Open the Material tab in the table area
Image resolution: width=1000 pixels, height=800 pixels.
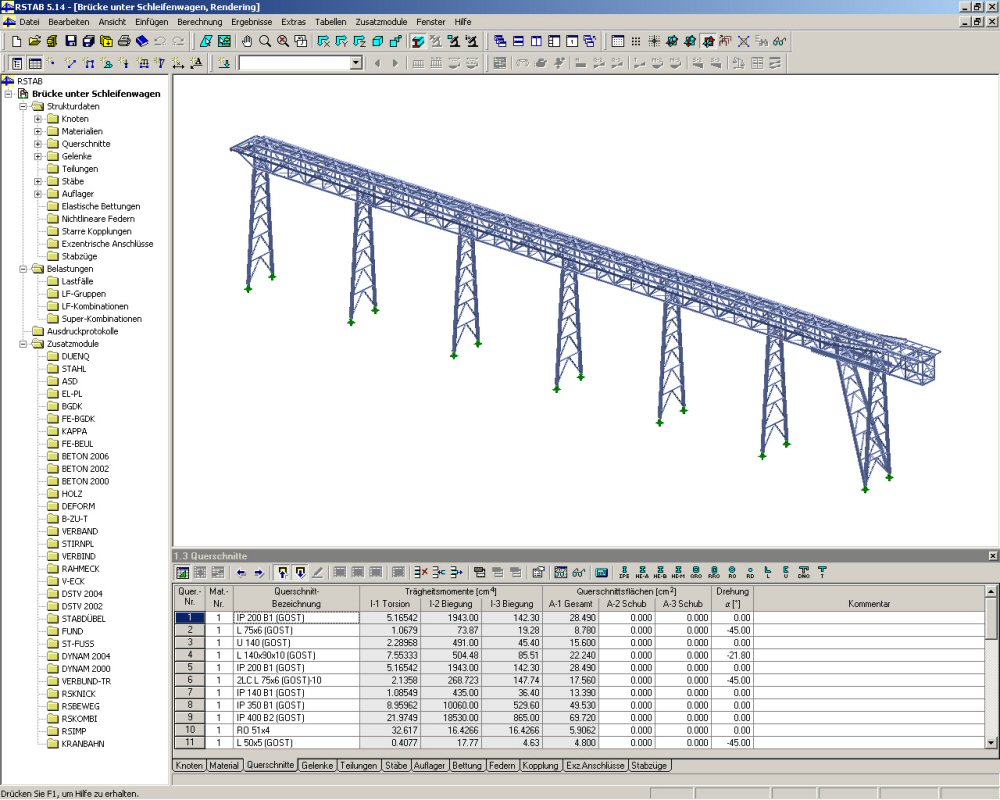click(224, 765)
